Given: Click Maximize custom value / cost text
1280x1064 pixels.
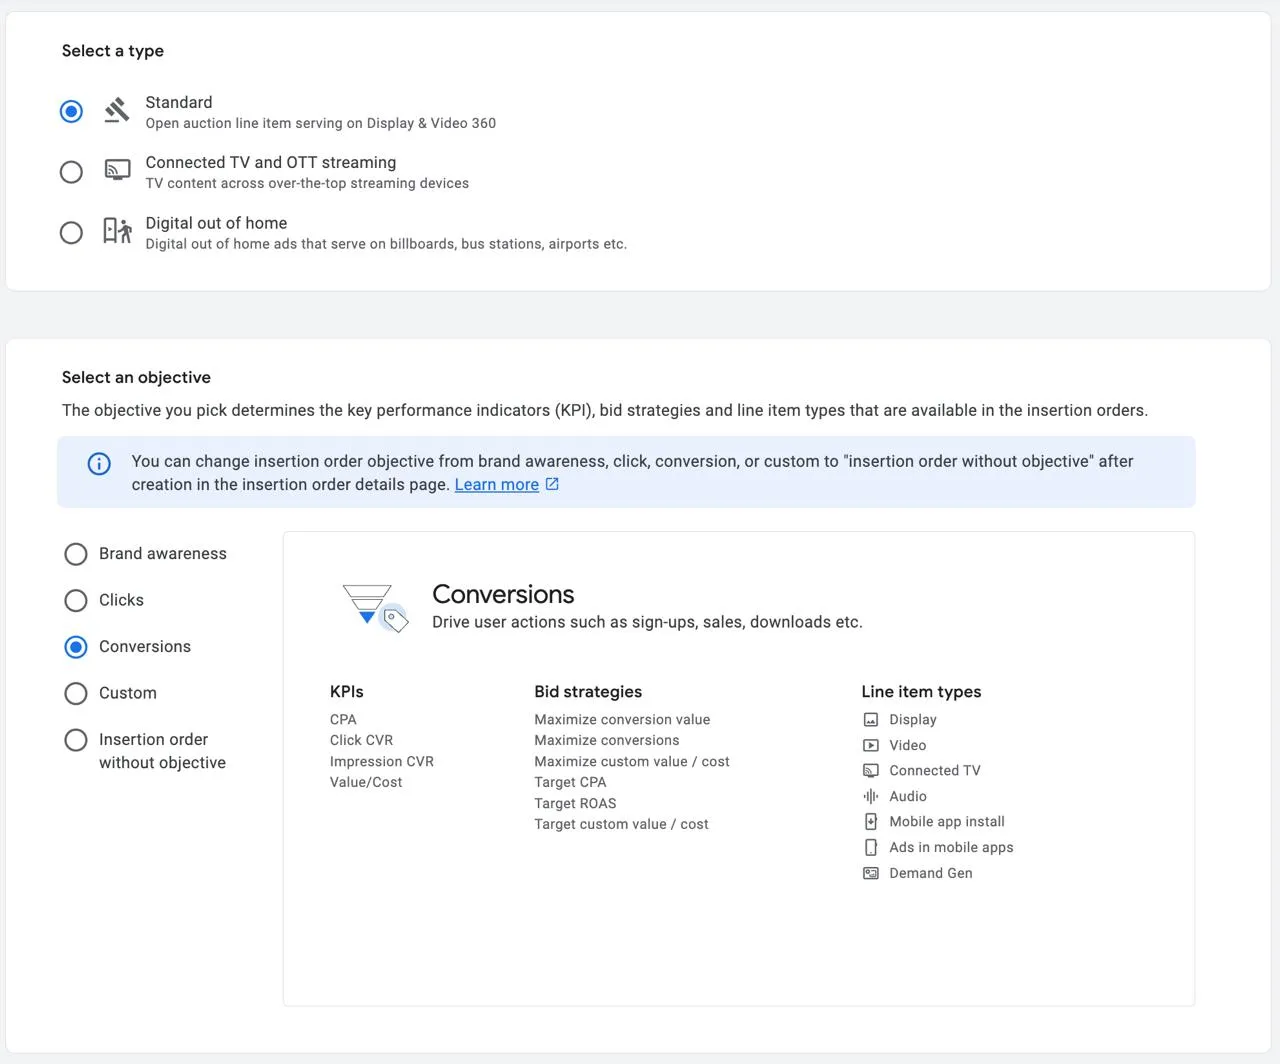Looking at the screenshot, I should coord(632,762).
